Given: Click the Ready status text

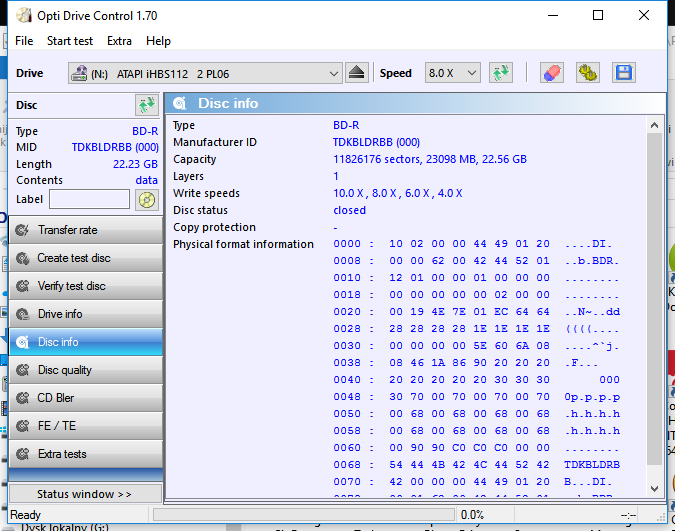Looking at the screenshot, I should tap(25, 515).
